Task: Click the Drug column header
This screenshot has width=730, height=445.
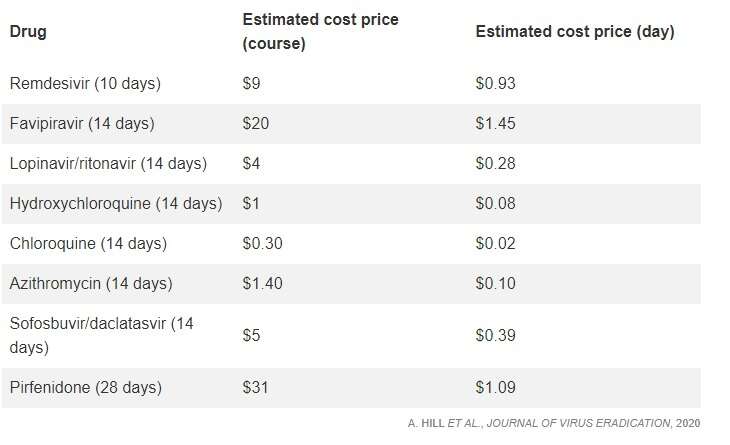Action: point(28,32)
